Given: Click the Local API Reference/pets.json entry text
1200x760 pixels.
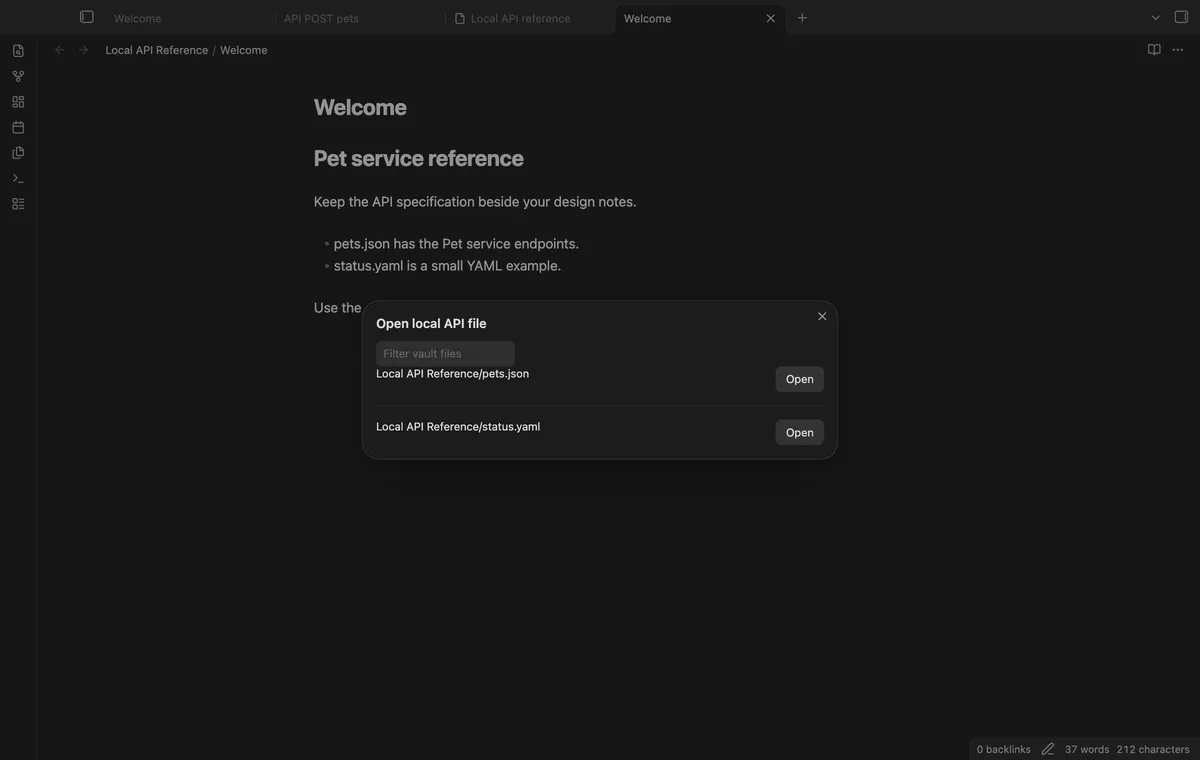Looking at the screenshot, I should [452, 374].
